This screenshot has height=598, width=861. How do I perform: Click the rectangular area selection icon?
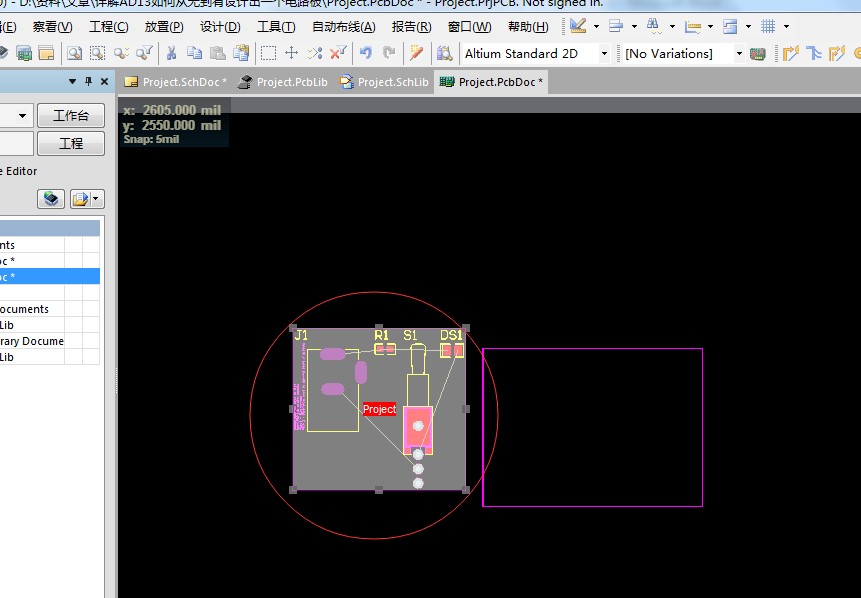pyautogui.click(x=267, y=54)
